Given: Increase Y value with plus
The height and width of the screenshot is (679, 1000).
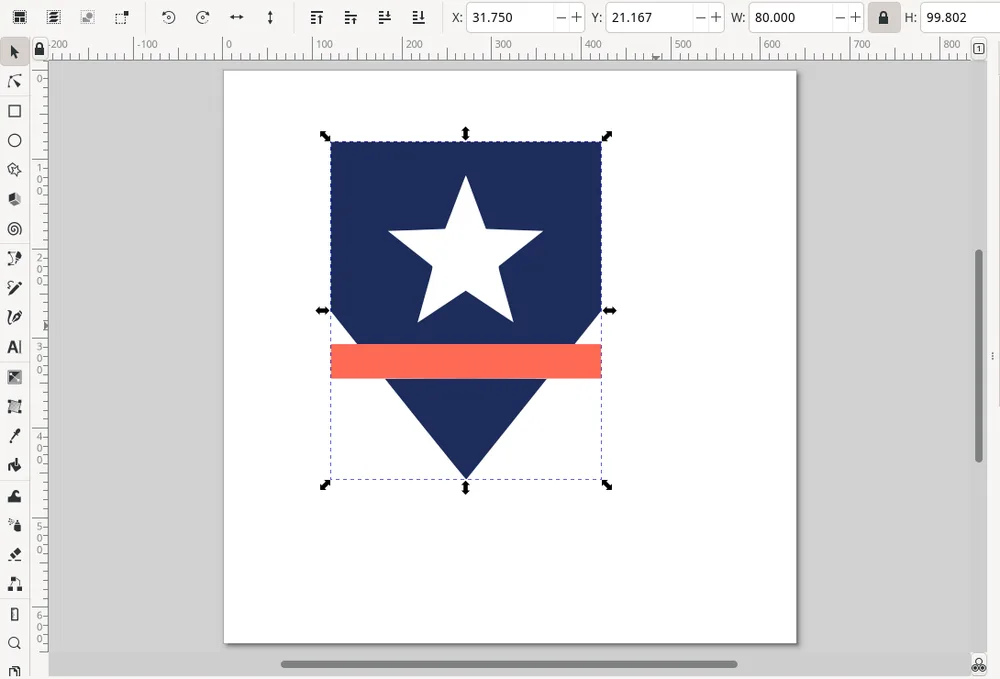Looking at the screenshot, I should (x=716, y=17).
